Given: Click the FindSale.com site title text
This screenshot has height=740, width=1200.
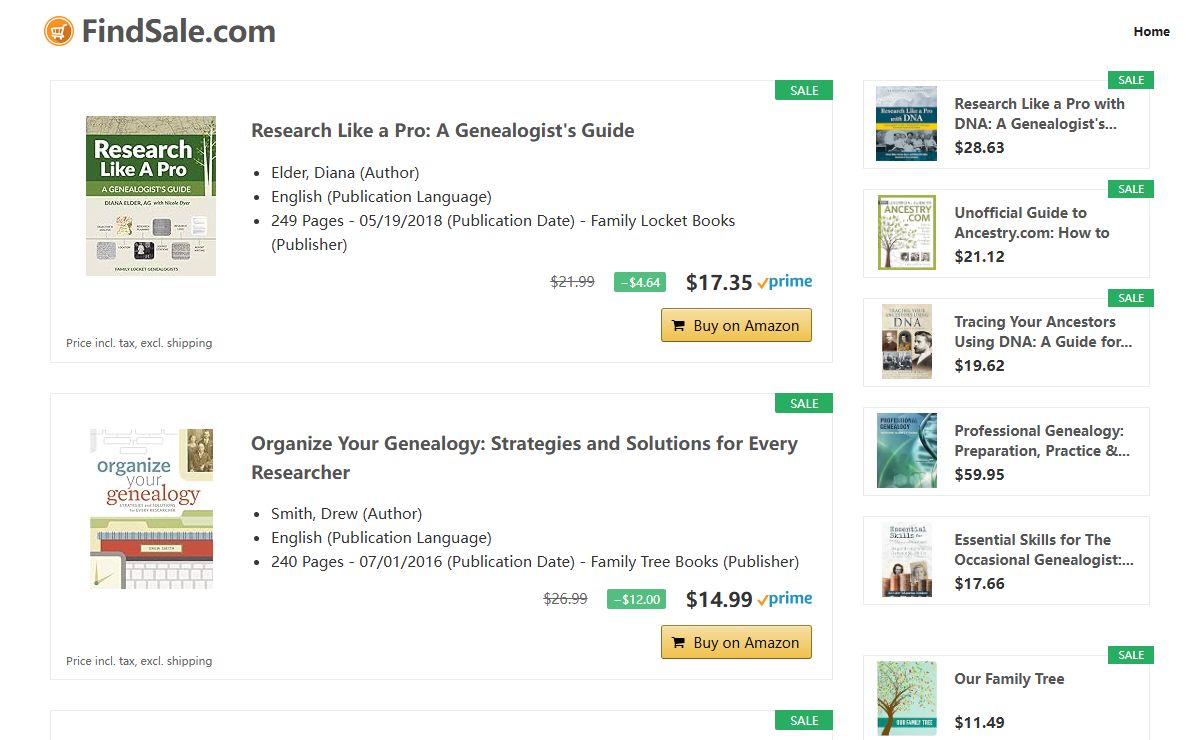Looking at the screenshot, I should 179,31.
